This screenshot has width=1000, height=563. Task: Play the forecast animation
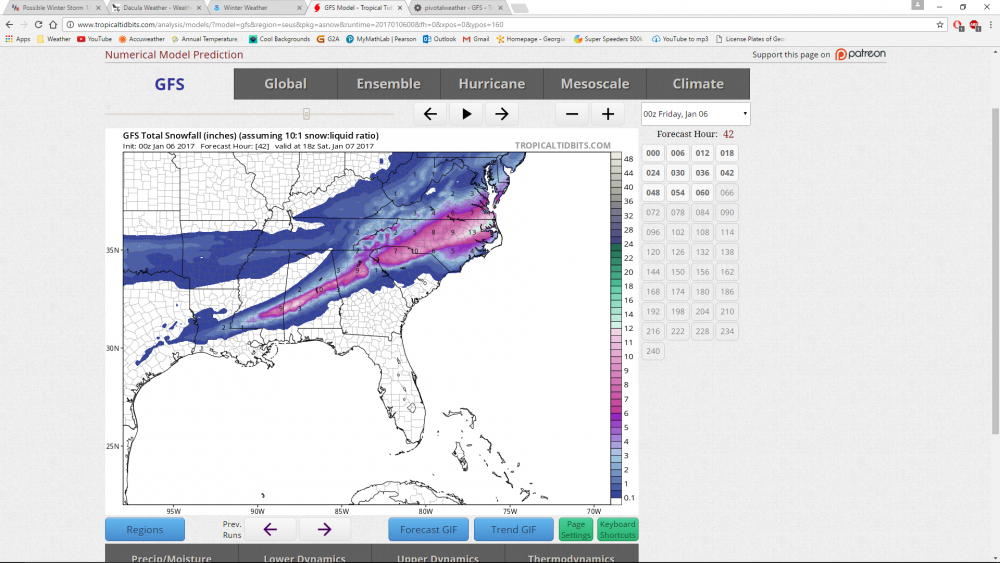coord(466,114)
